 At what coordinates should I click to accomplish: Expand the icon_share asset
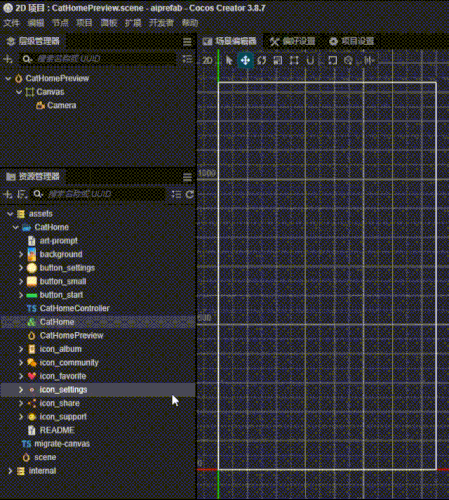21,403
